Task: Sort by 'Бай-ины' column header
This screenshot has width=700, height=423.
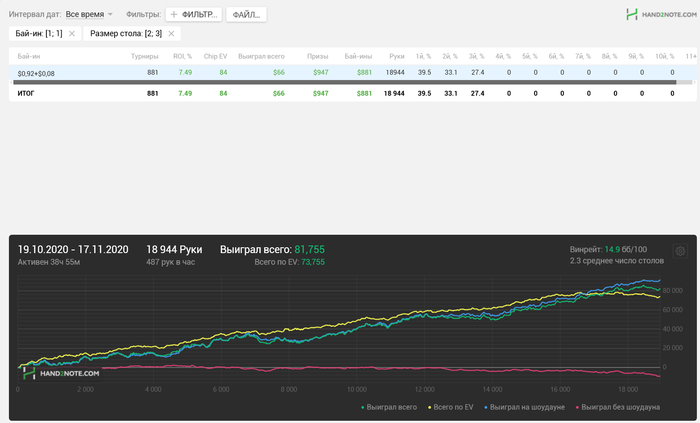Action: [x=358, y=56]
